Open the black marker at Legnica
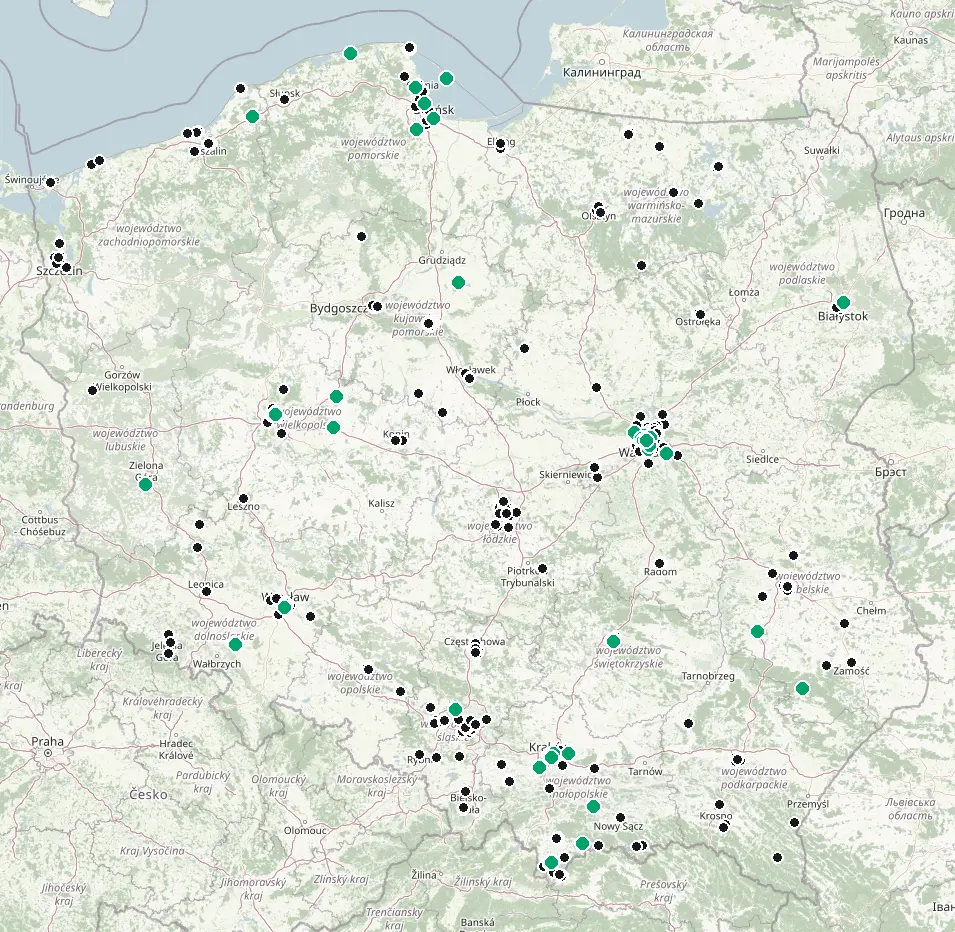Screen dimensions: 955x932 click(206, 591)
